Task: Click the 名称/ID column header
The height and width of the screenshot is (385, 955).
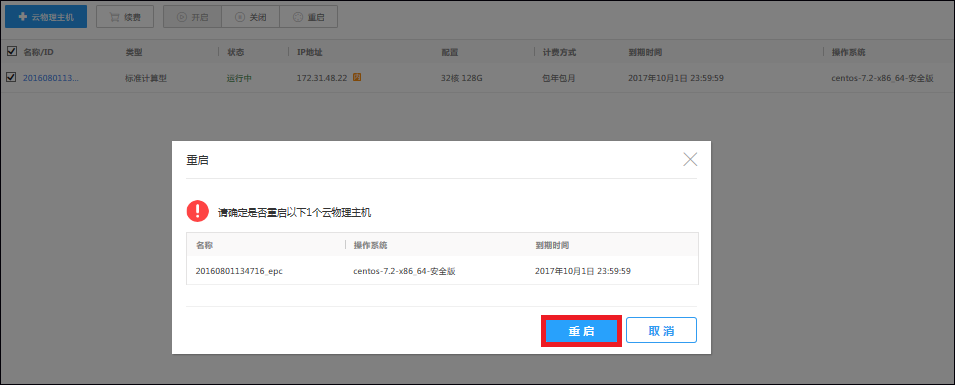Action: click(x=39, y=52)
